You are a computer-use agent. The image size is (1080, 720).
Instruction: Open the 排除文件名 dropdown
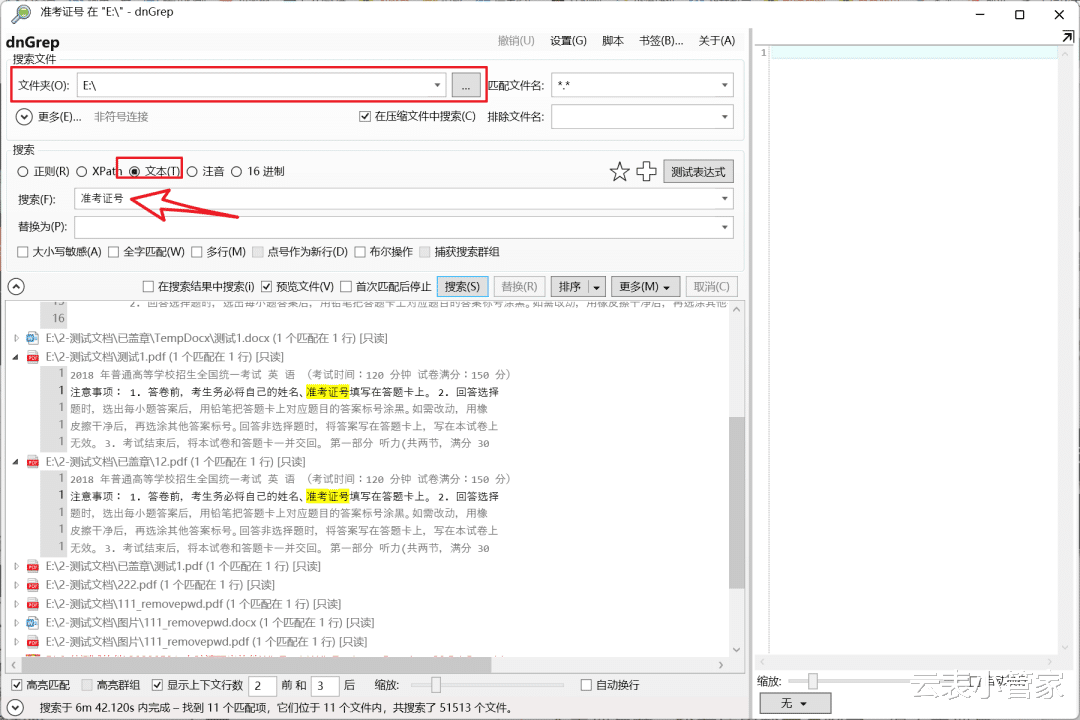coord(725,117)
